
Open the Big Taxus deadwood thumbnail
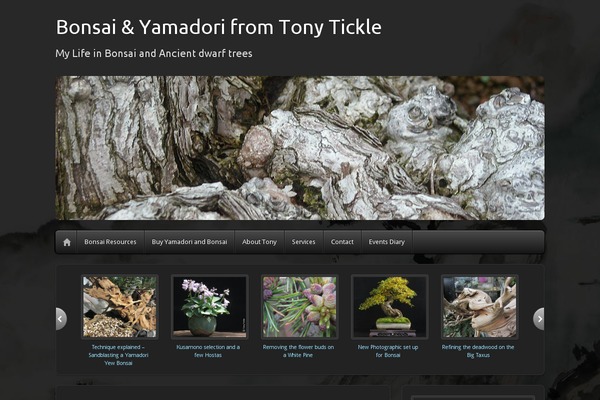click(x=479, y=307)
